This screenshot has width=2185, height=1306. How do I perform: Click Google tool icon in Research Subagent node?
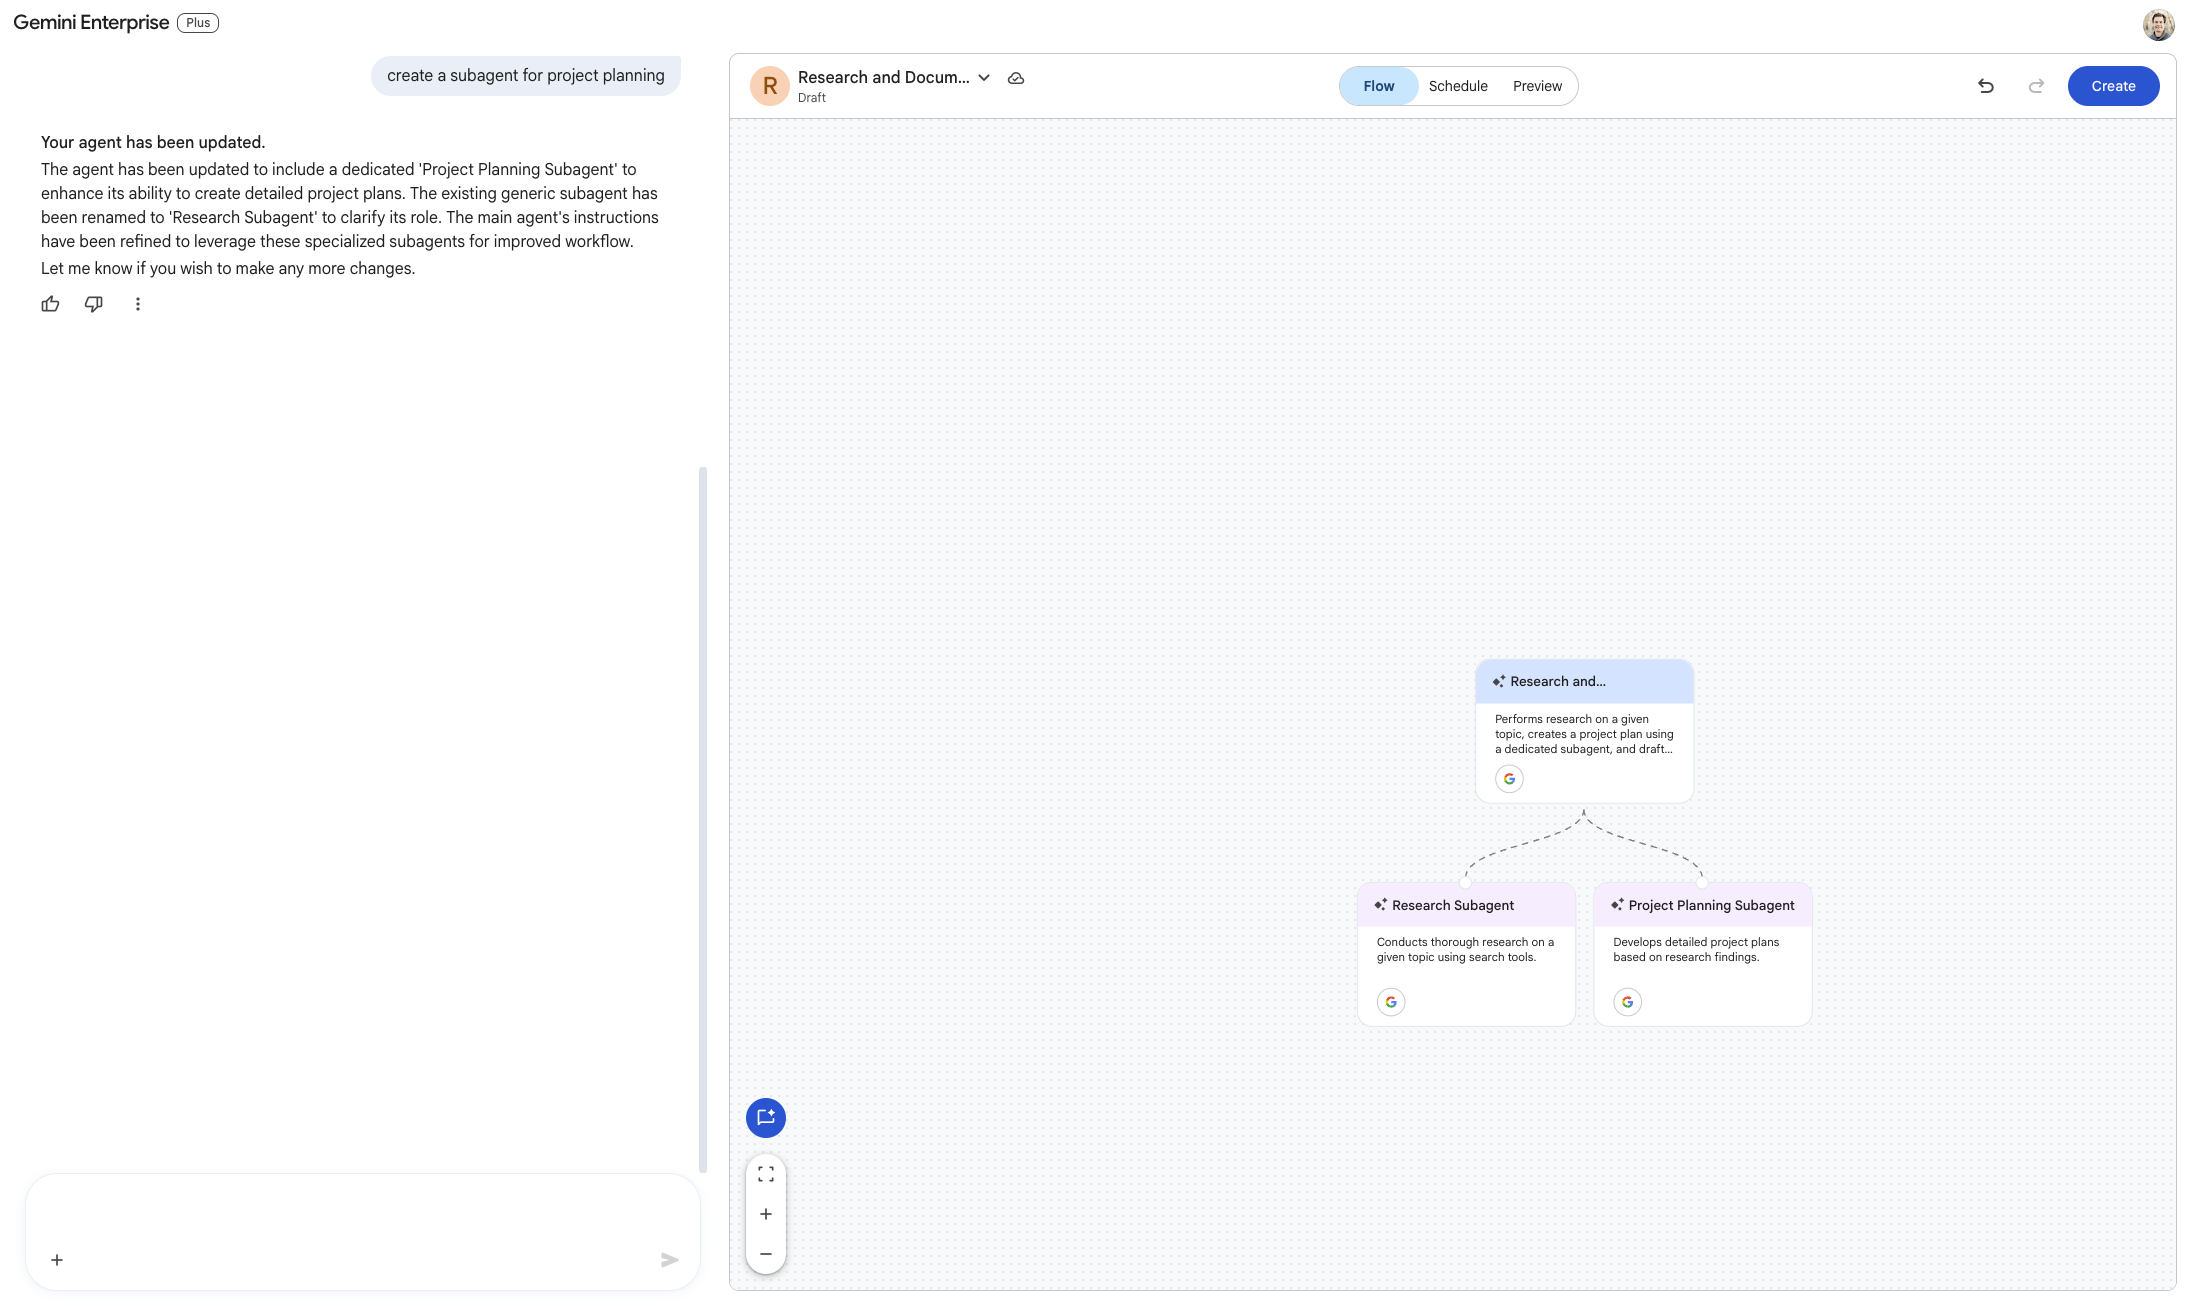point(1391,1002)
